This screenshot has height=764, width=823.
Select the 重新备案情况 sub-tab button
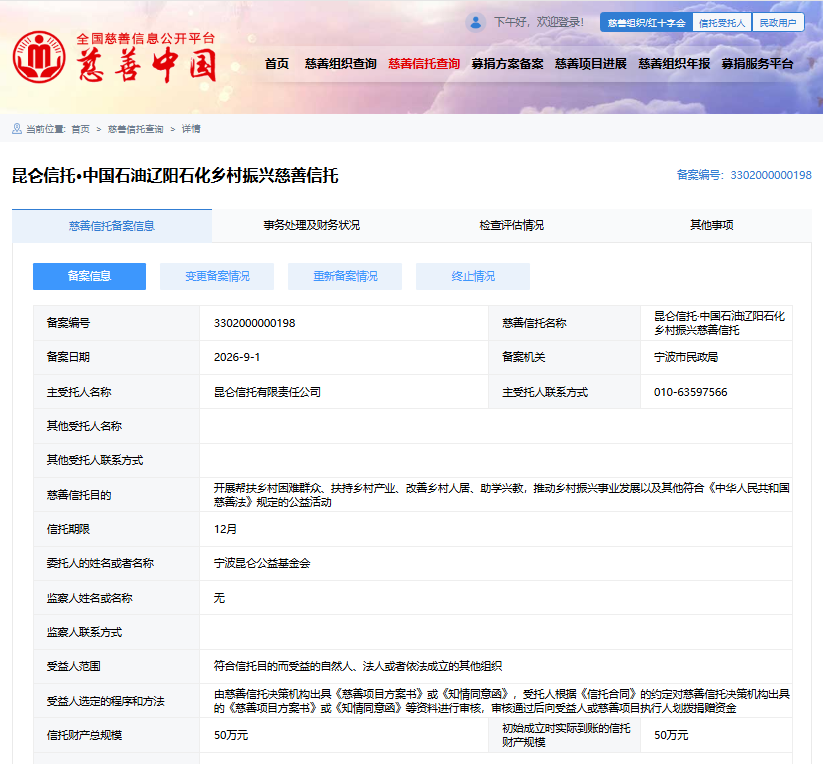click(345, 276)
